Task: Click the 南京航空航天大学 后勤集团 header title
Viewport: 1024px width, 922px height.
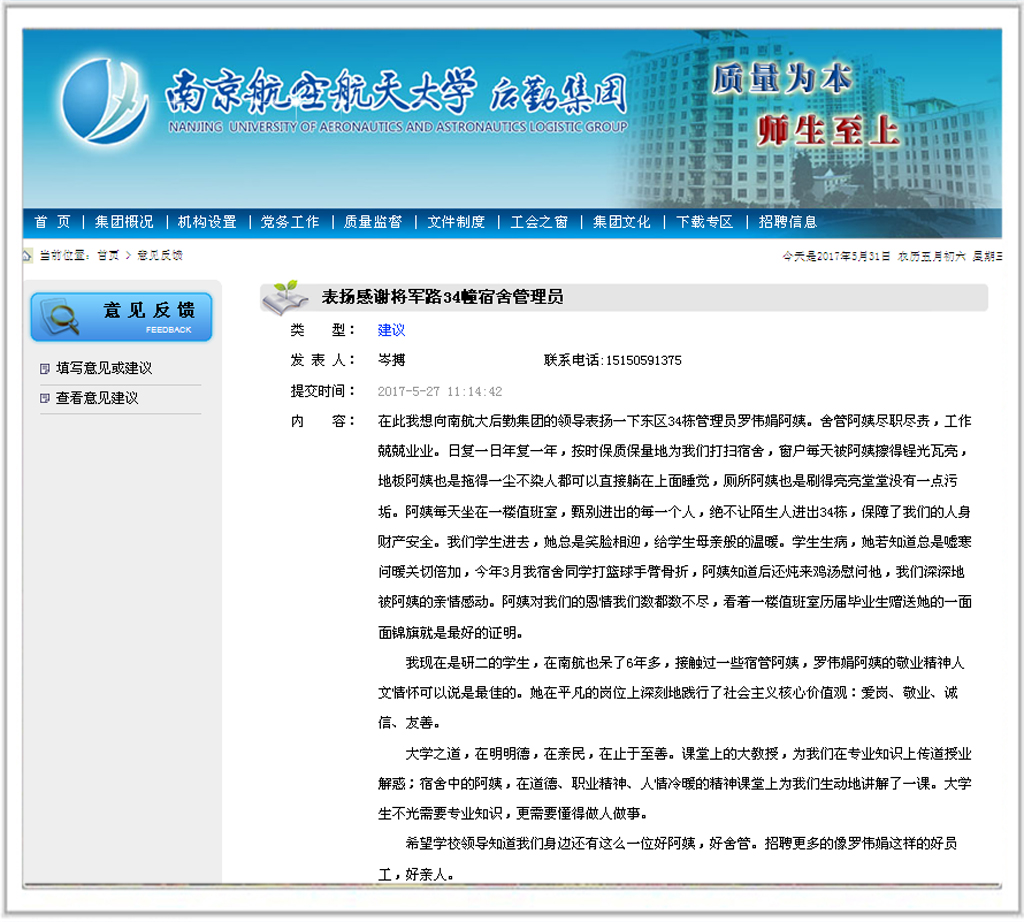Action: (396, 91)
